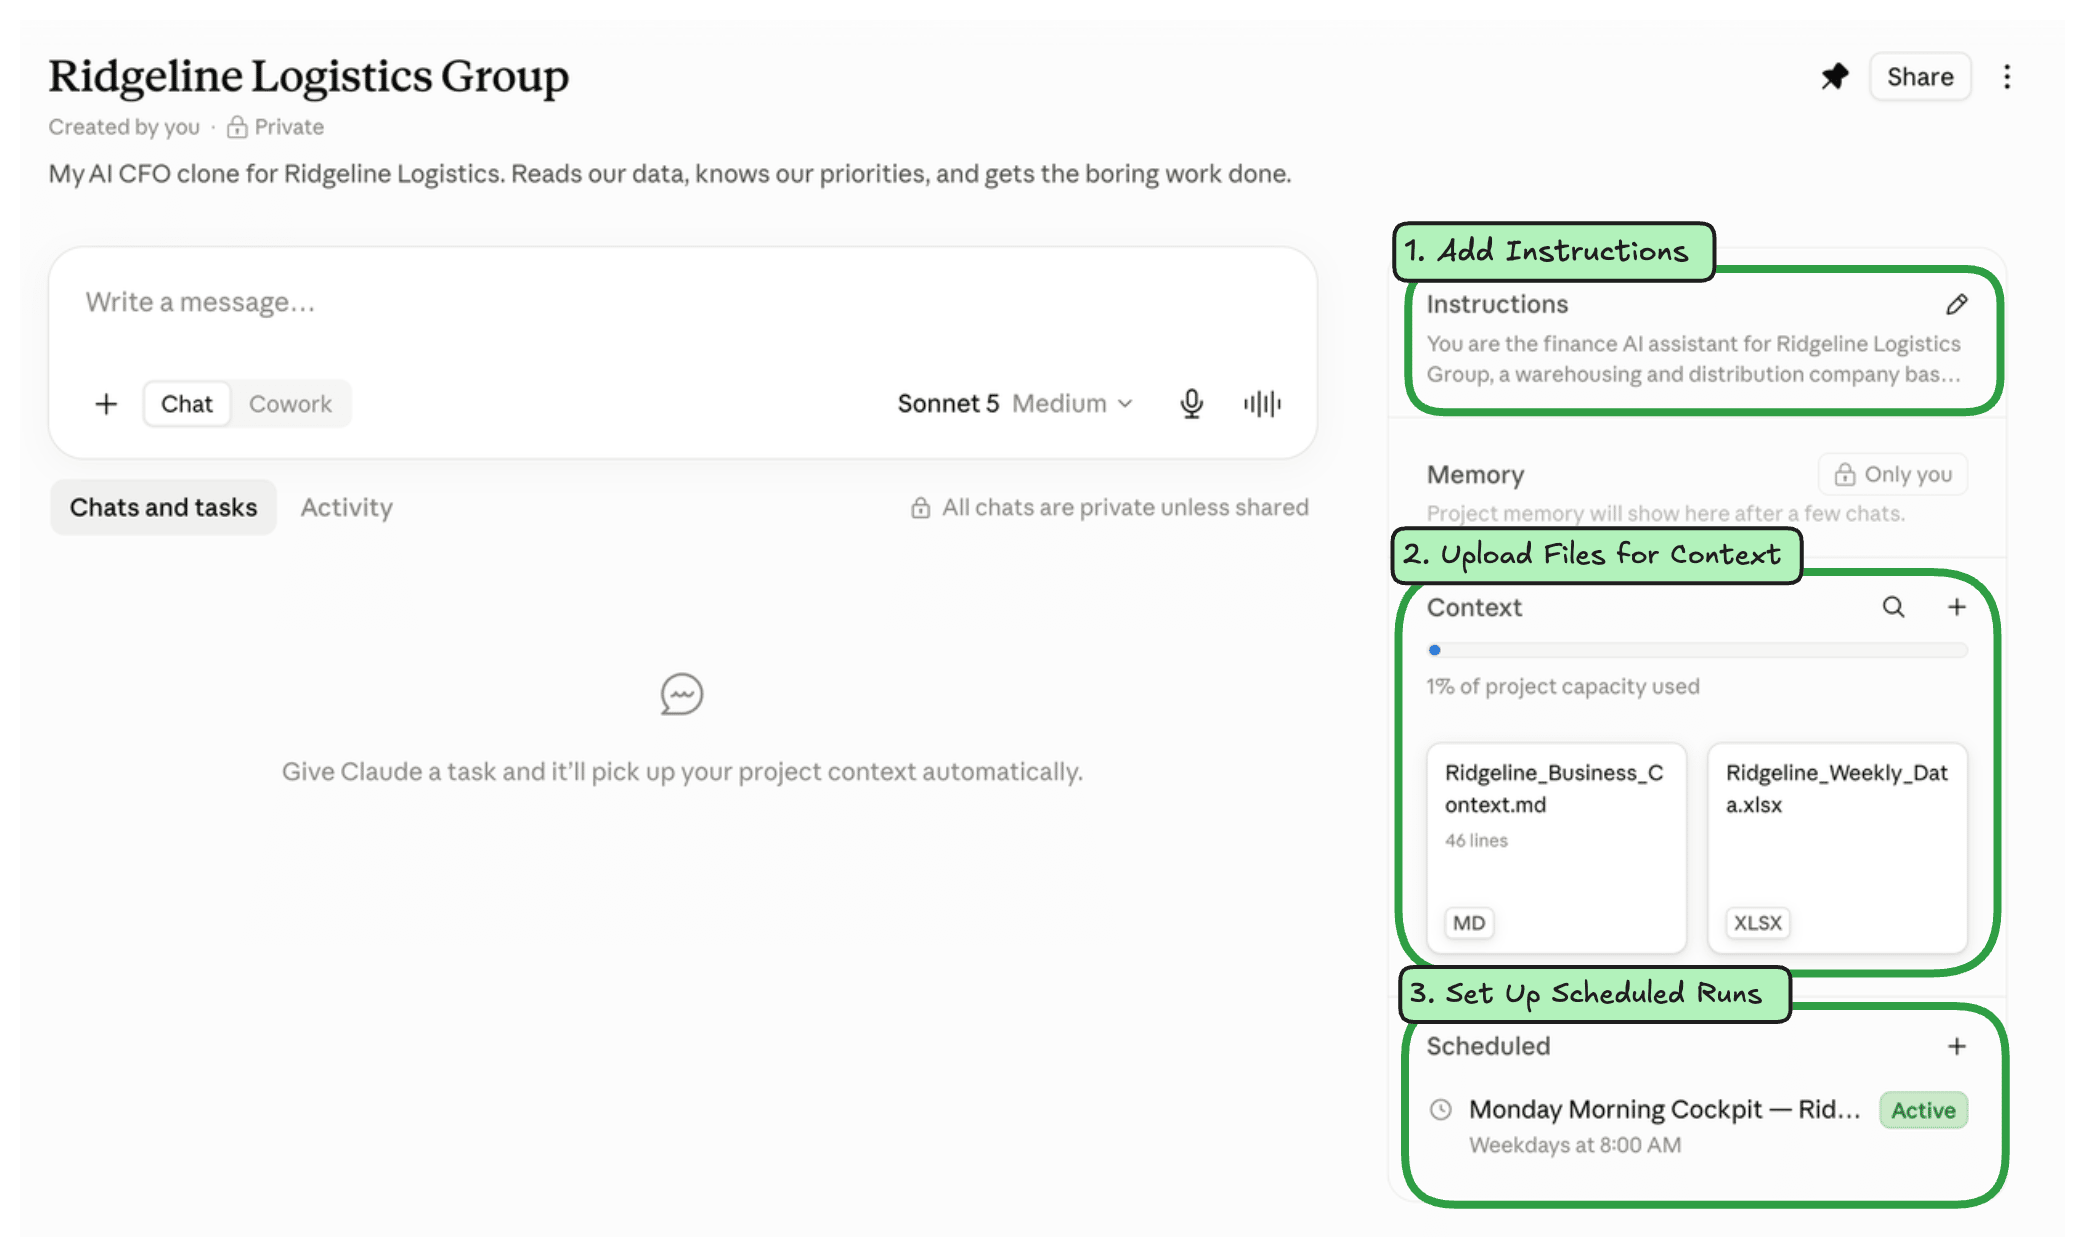Click the chat bubble icon in empty state
Viewport: 2084px width, 1257px height.
682,694
